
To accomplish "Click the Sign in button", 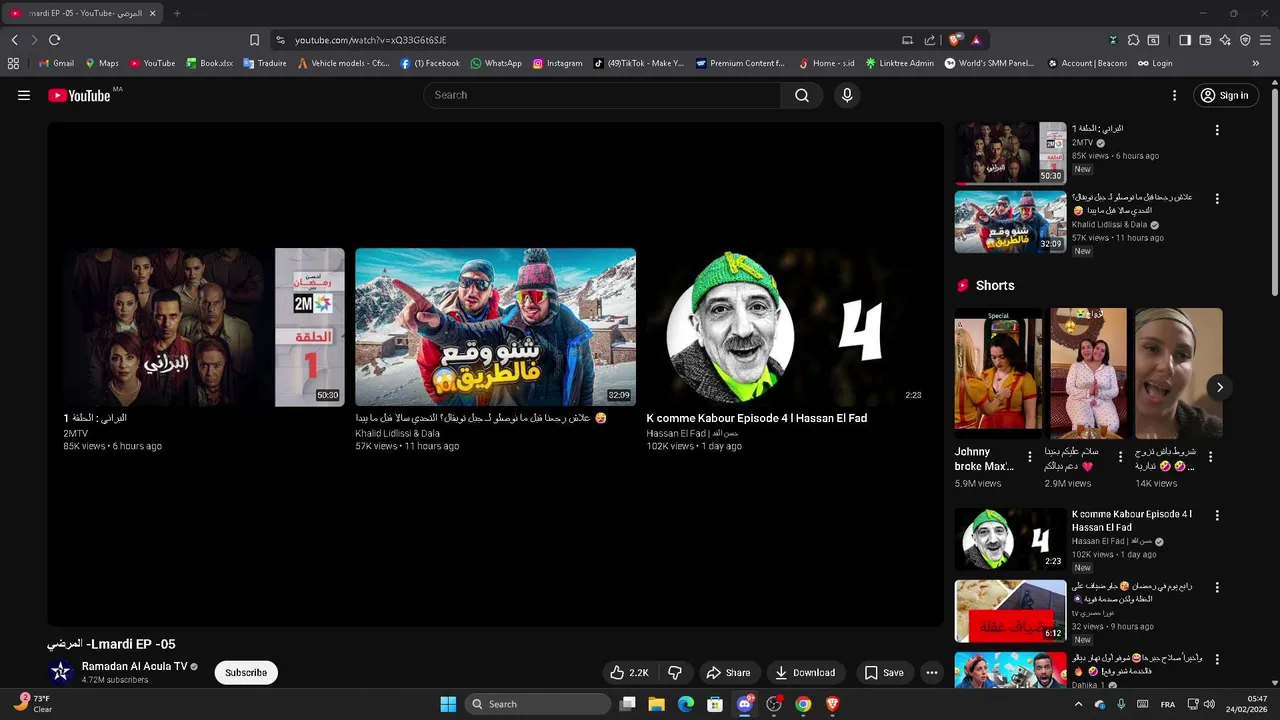I will 1225,95.
